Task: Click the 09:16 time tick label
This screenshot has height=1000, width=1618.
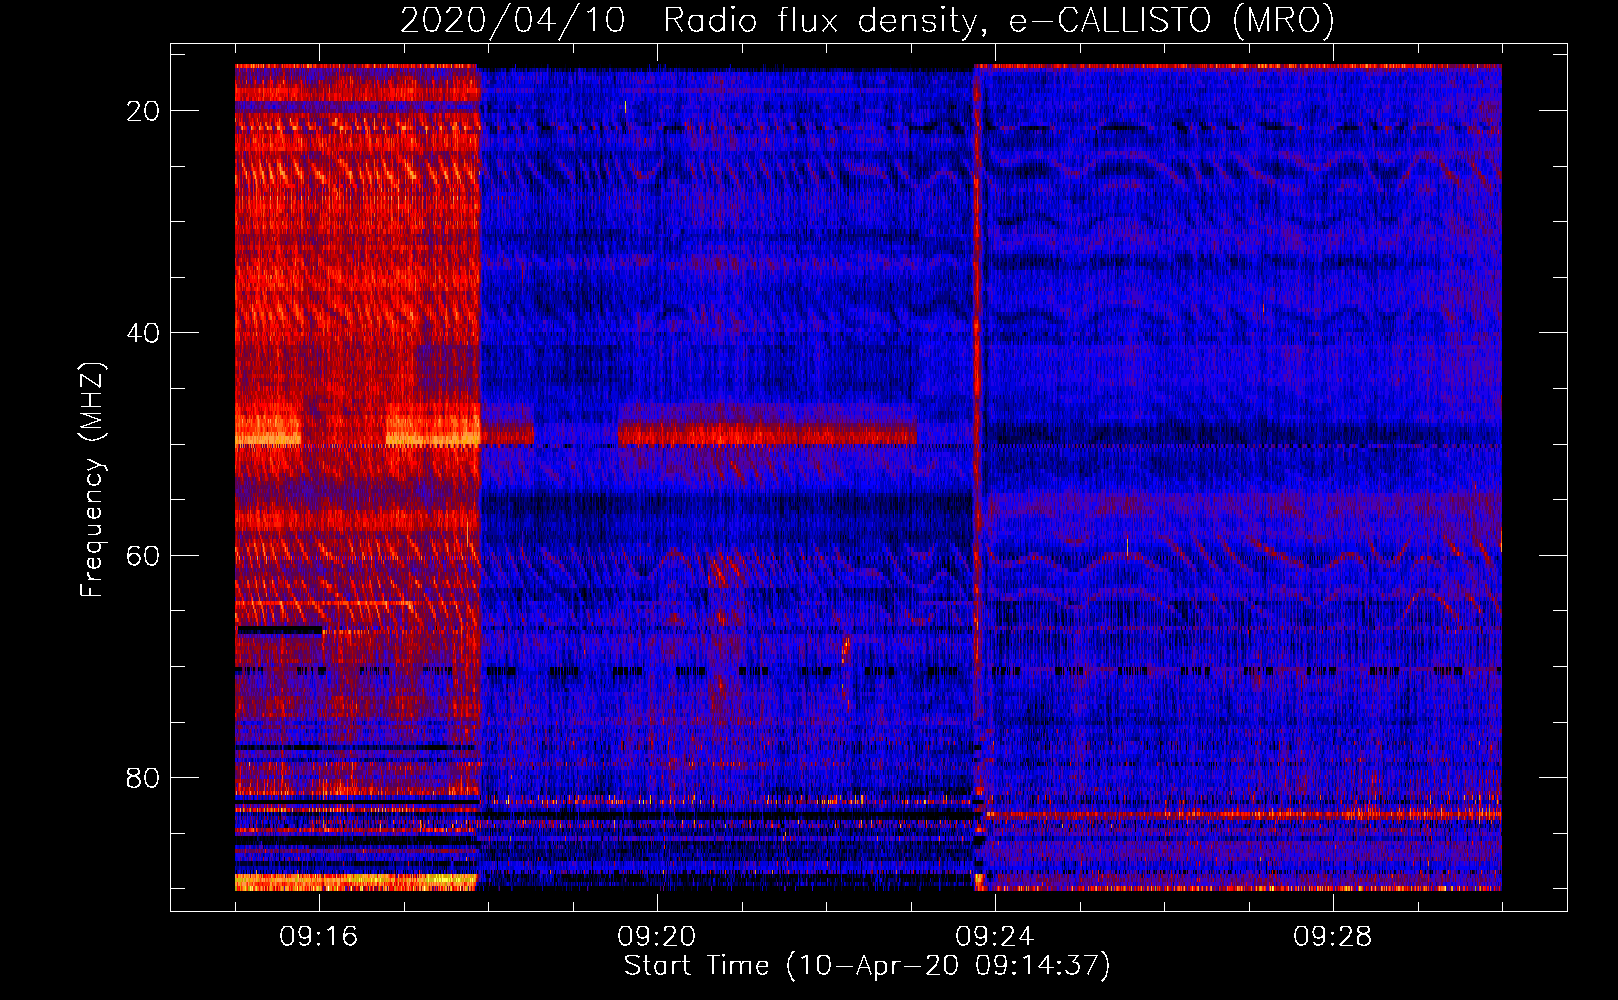Action: [319, 937]
